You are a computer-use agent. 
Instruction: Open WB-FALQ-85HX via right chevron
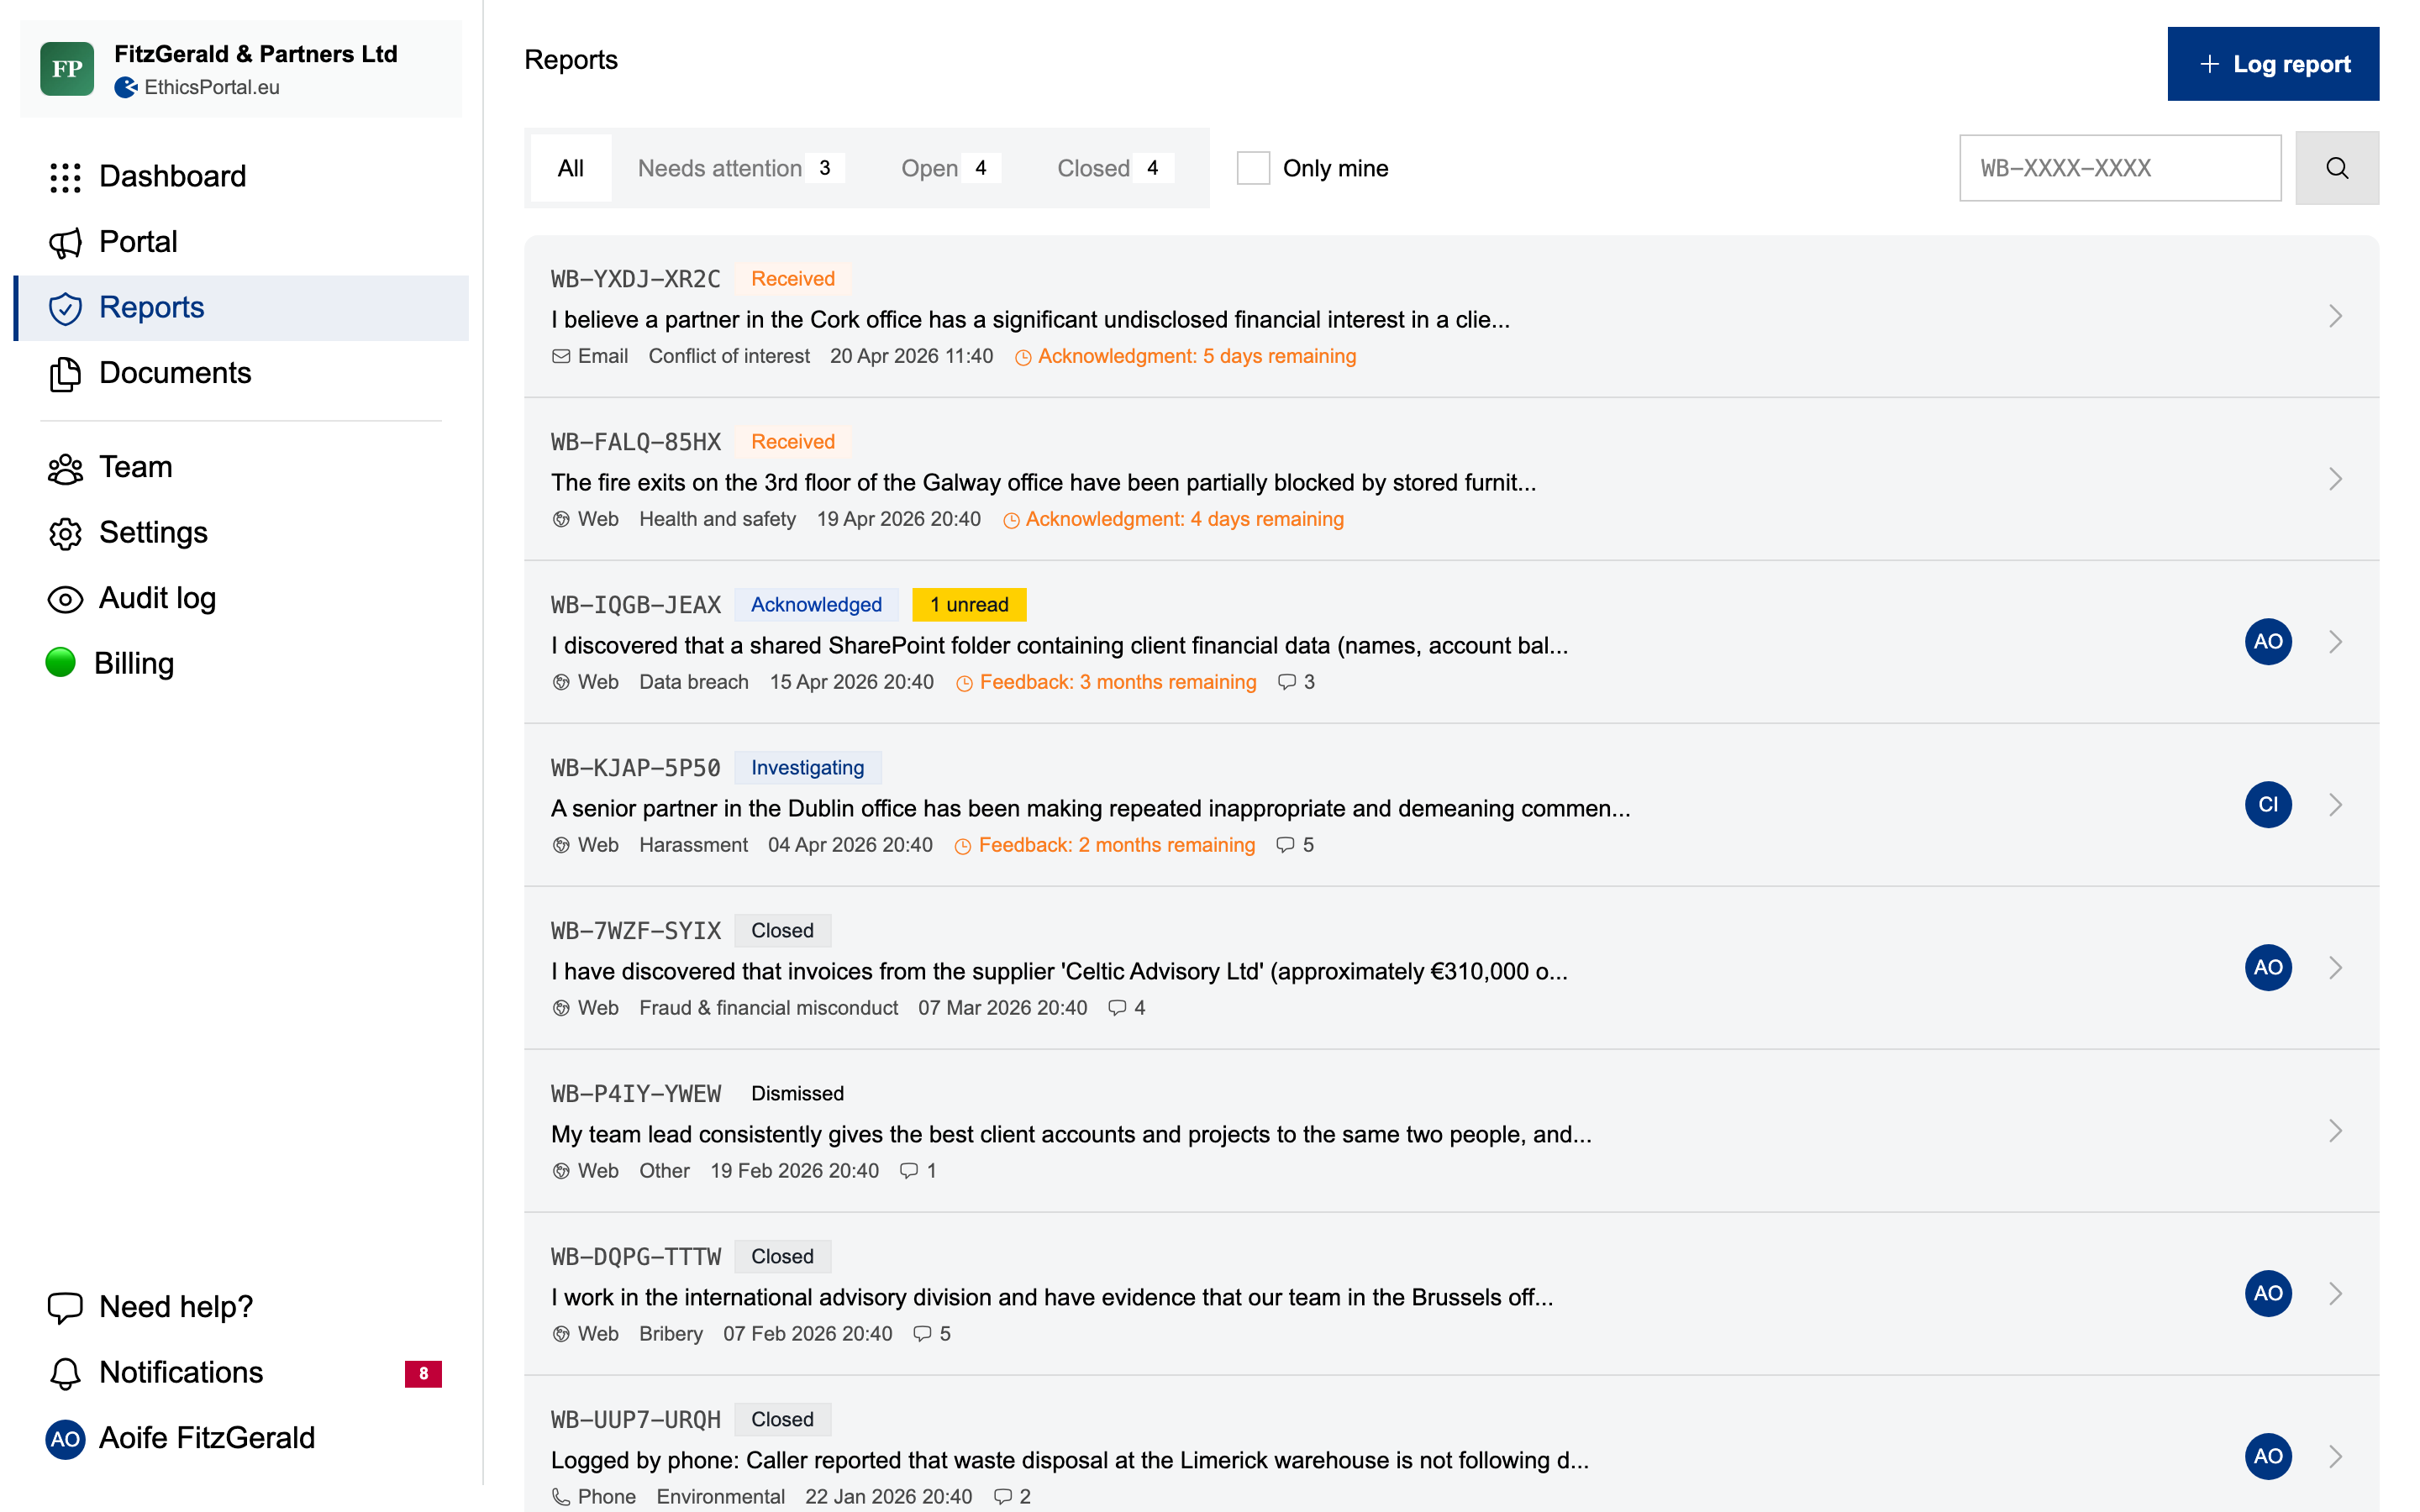[2335, 479]
